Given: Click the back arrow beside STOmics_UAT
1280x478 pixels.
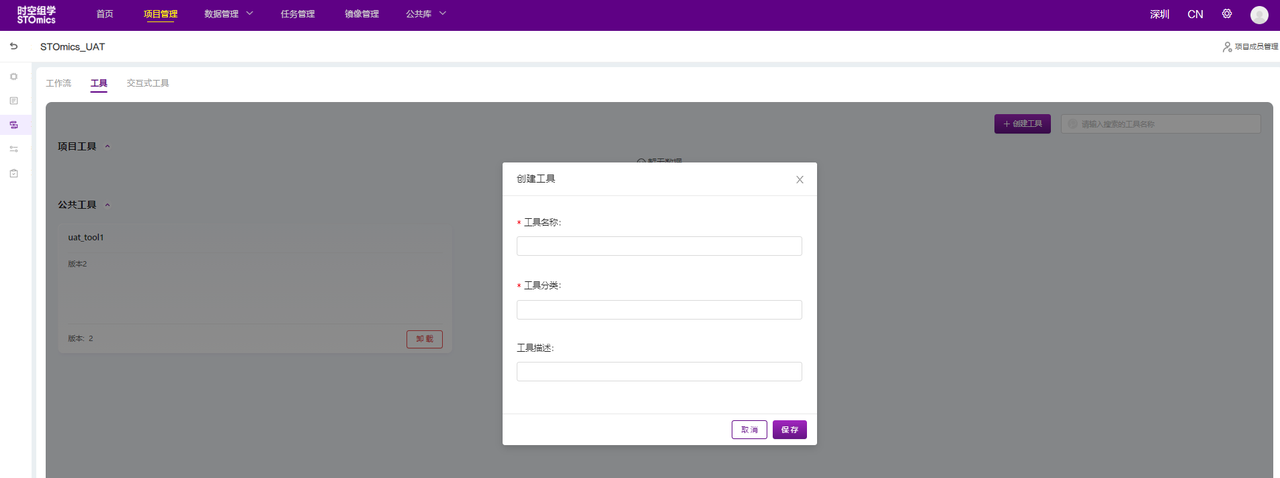Looking at the screenshot, I should pyautogui.click(x=14, y=47).
